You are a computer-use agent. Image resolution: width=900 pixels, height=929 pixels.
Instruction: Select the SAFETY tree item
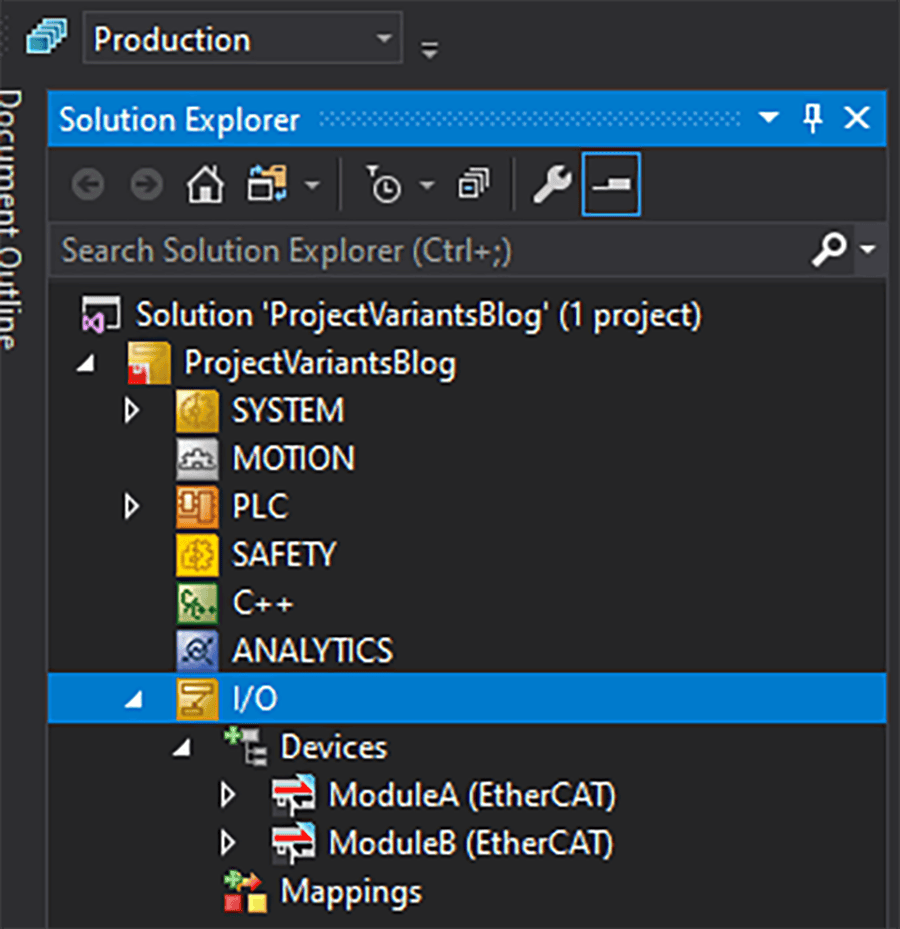284,555
